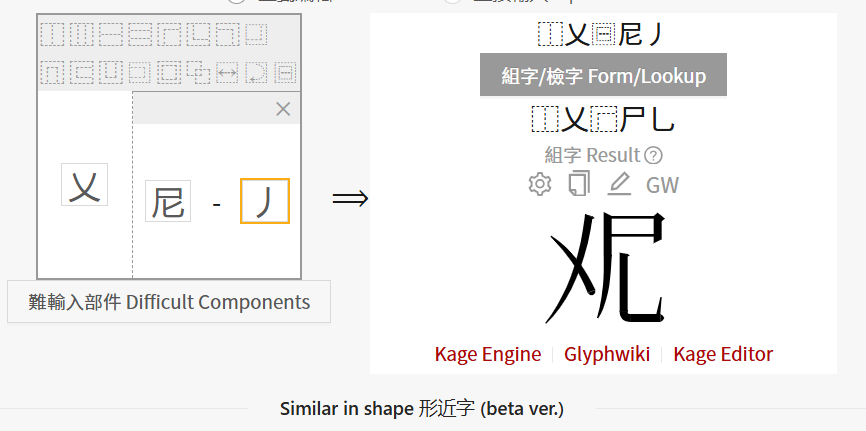The height and width of the screenshot is (431, 866).
Task: Select the surround-from-upper-left structure icon
Action: [x=169, y=35]
